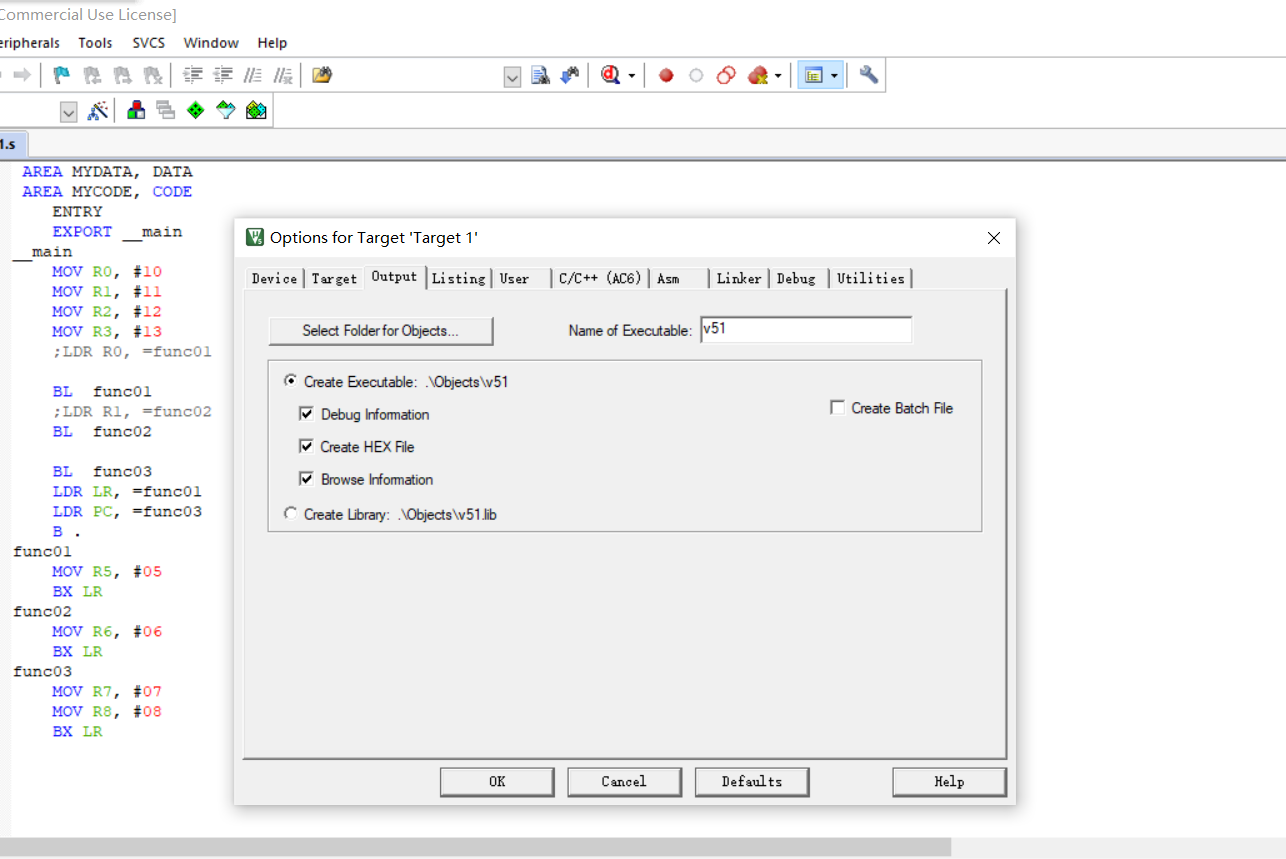
Task: Click the editor horizontal scrollbar thumb
Action: point(475,848)
